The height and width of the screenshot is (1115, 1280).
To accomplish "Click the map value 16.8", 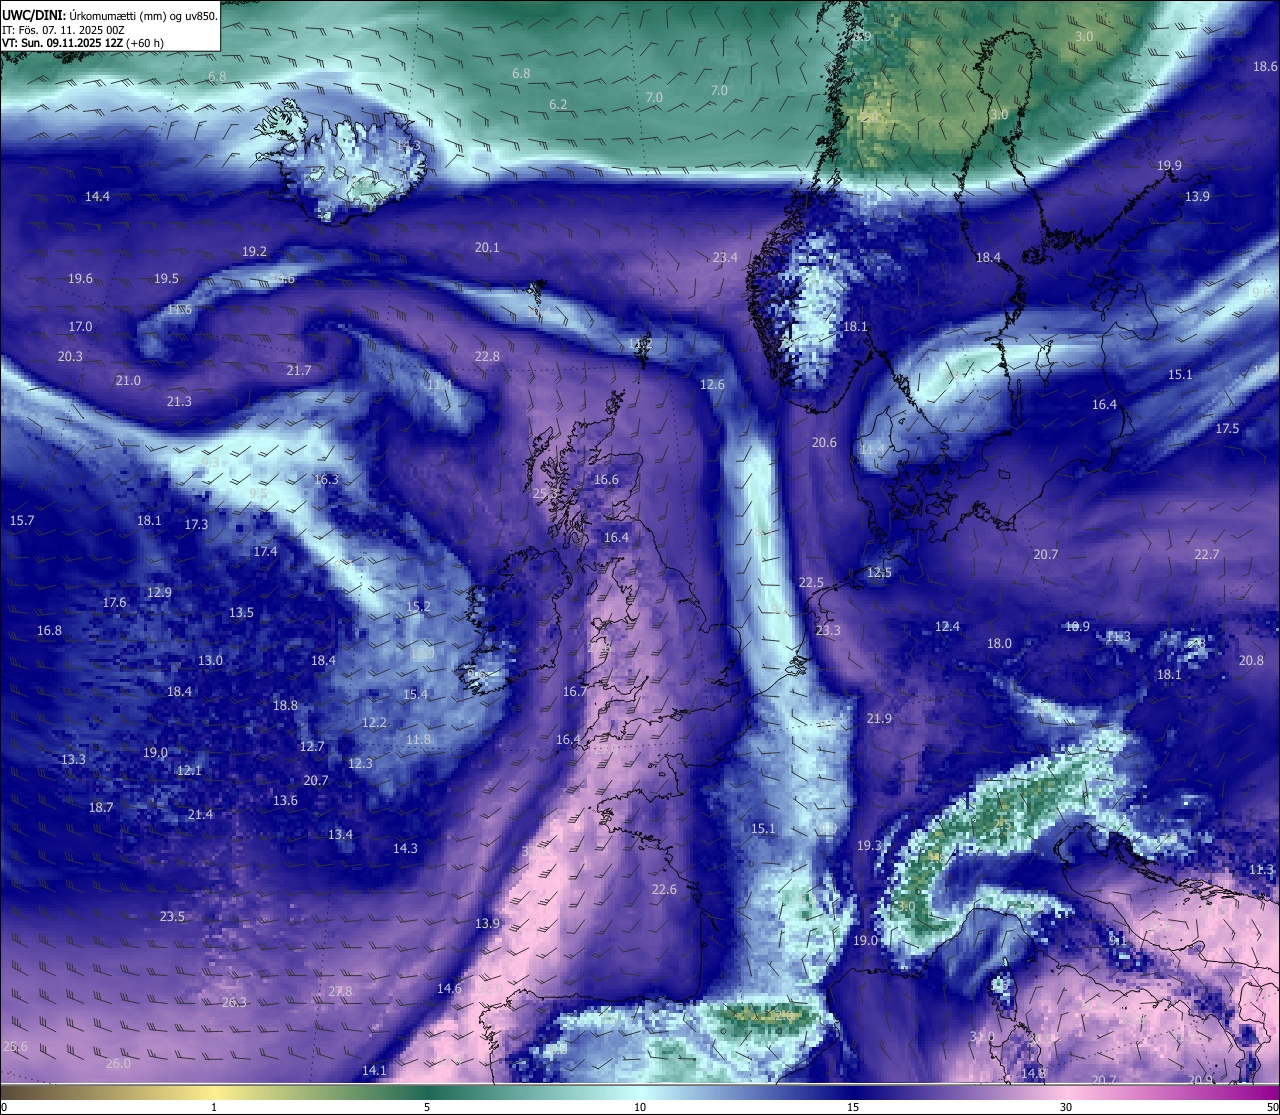I will click(x=49, y=631).
